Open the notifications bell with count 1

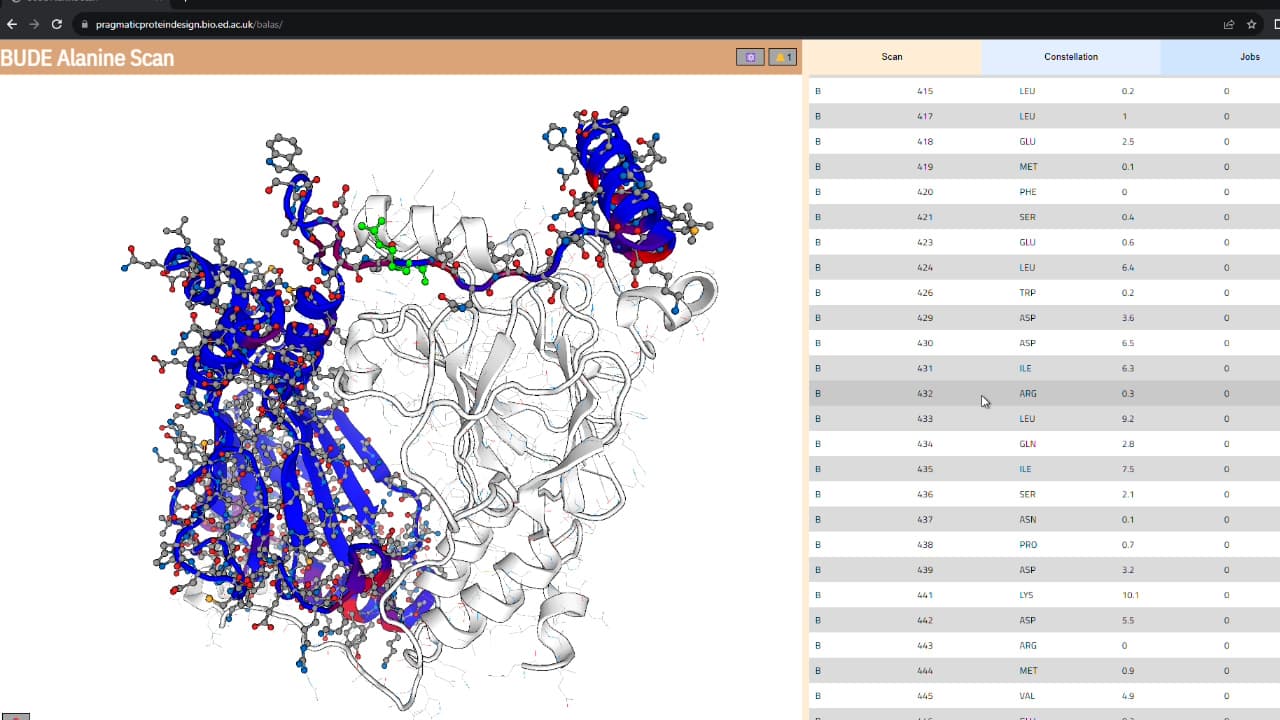click(x=782, y=57)
